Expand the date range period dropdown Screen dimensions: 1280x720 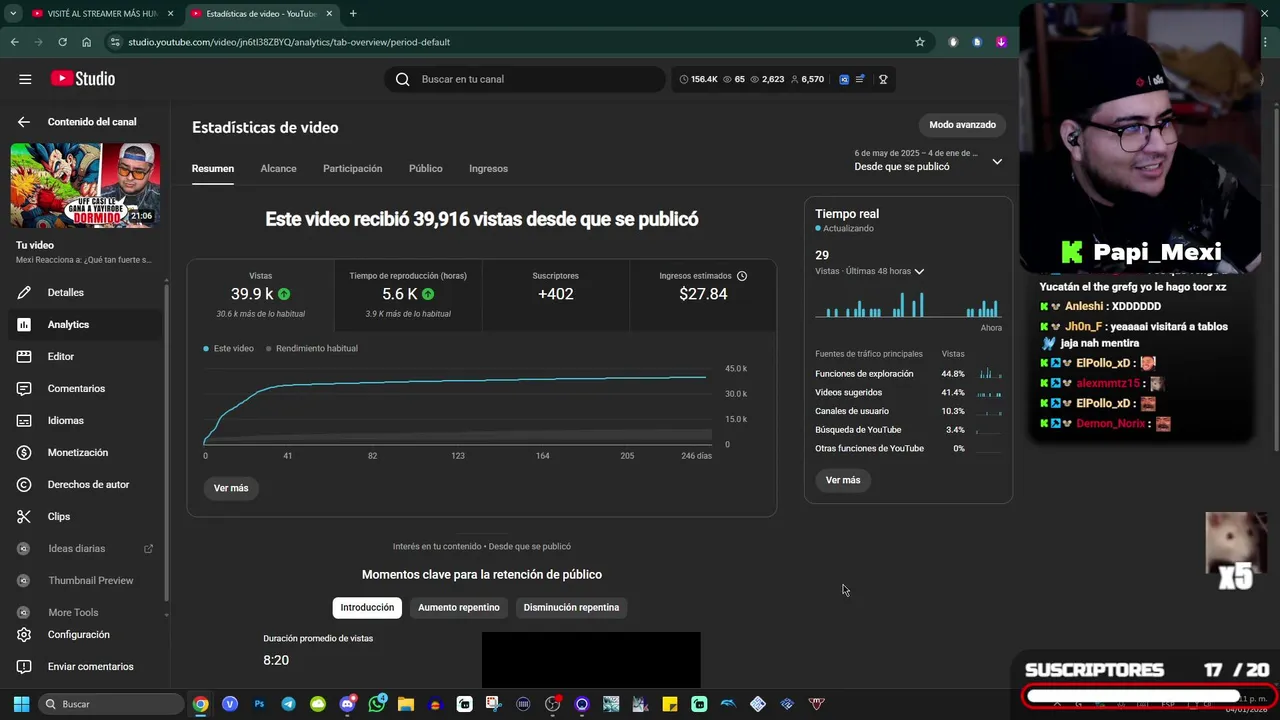(997, 161)
